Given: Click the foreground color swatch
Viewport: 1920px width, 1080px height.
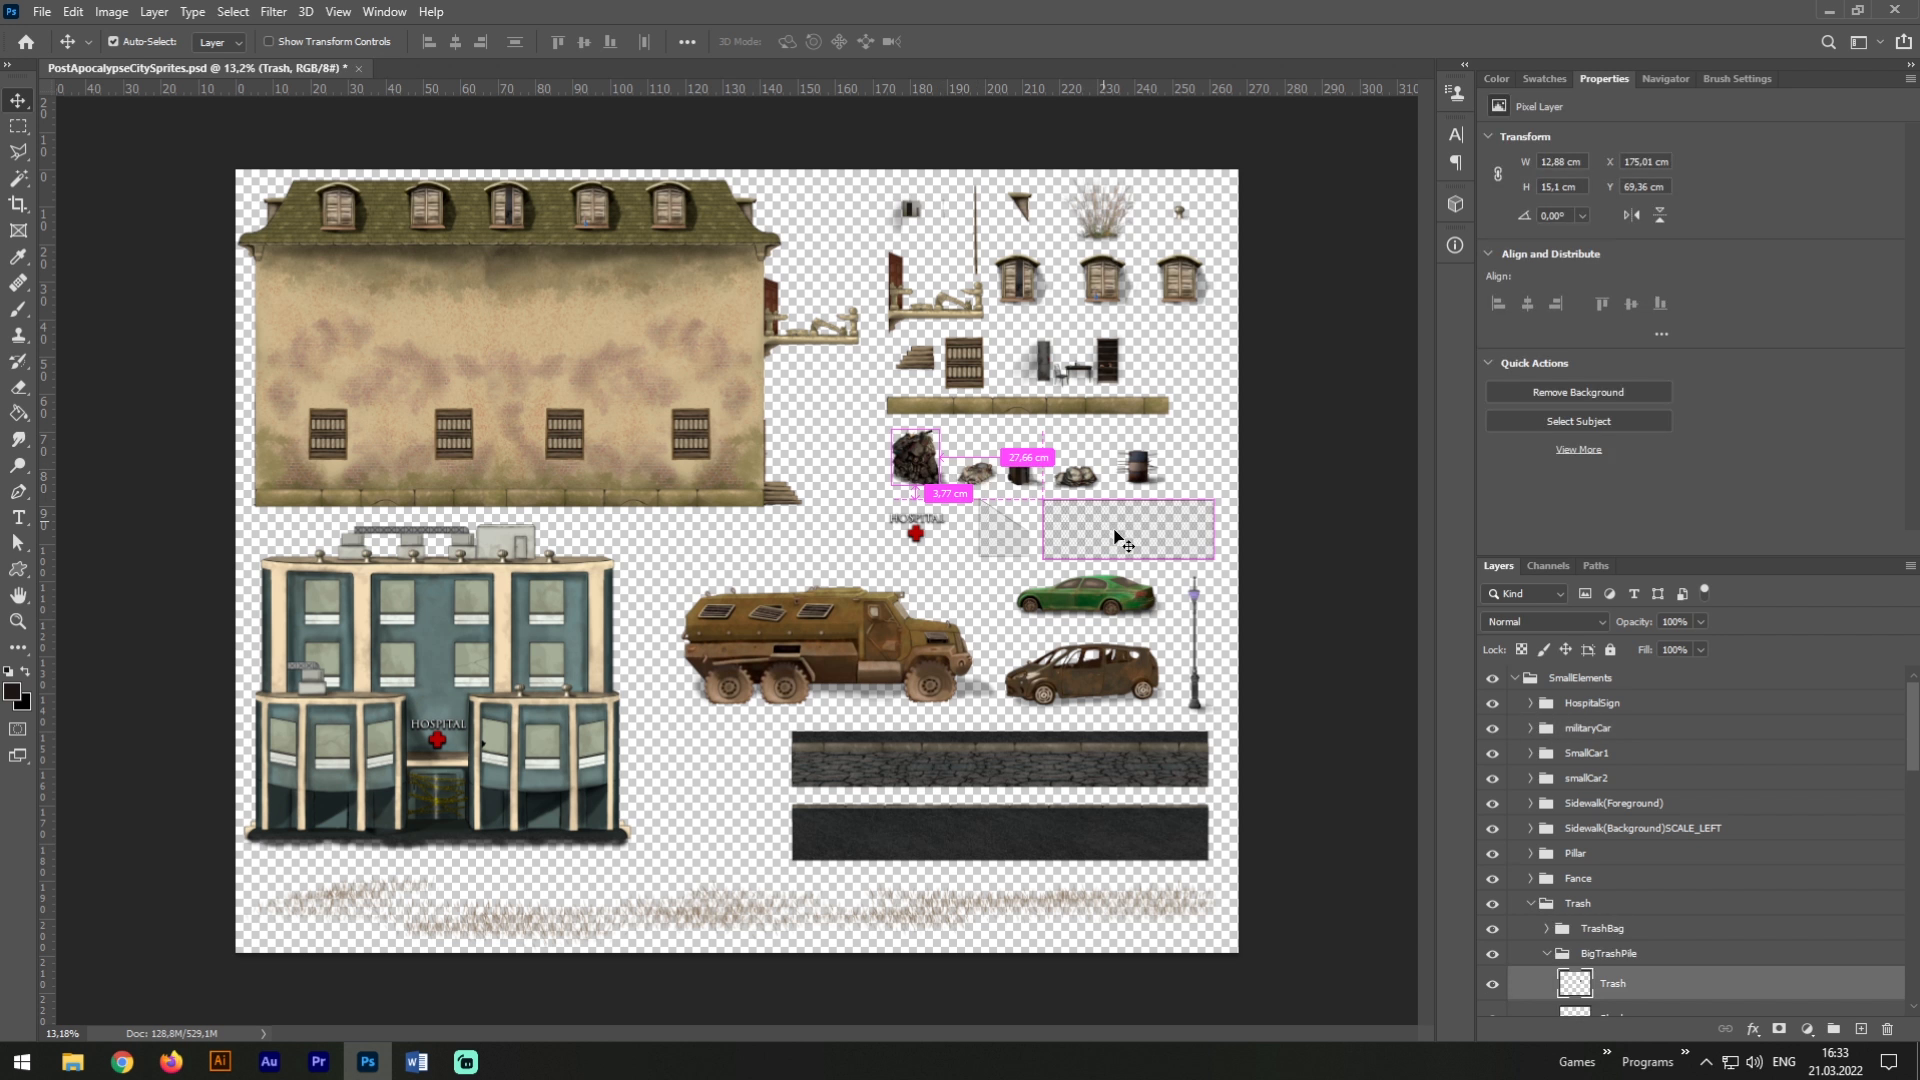Looking at the screenshot, I should [x=12, y=692].
